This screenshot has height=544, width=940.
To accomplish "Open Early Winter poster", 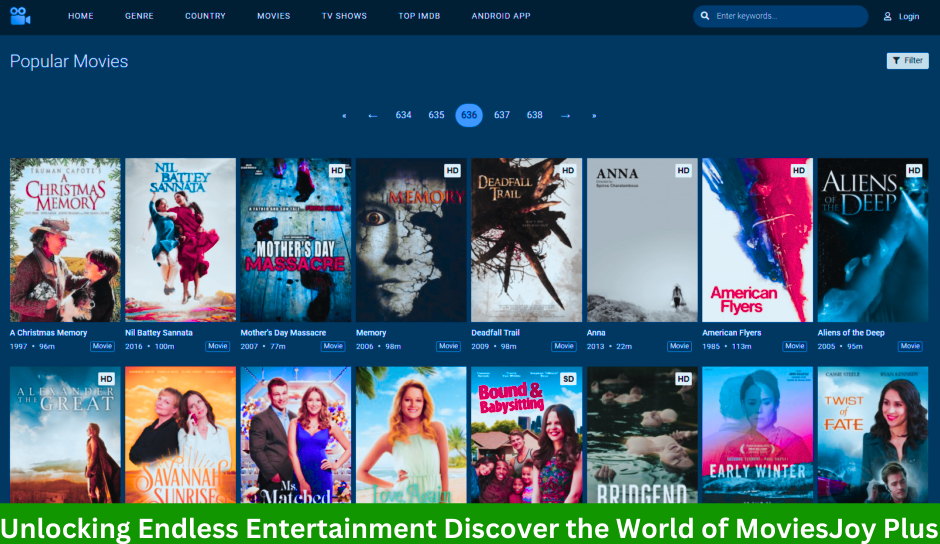I will pos(757,435).
